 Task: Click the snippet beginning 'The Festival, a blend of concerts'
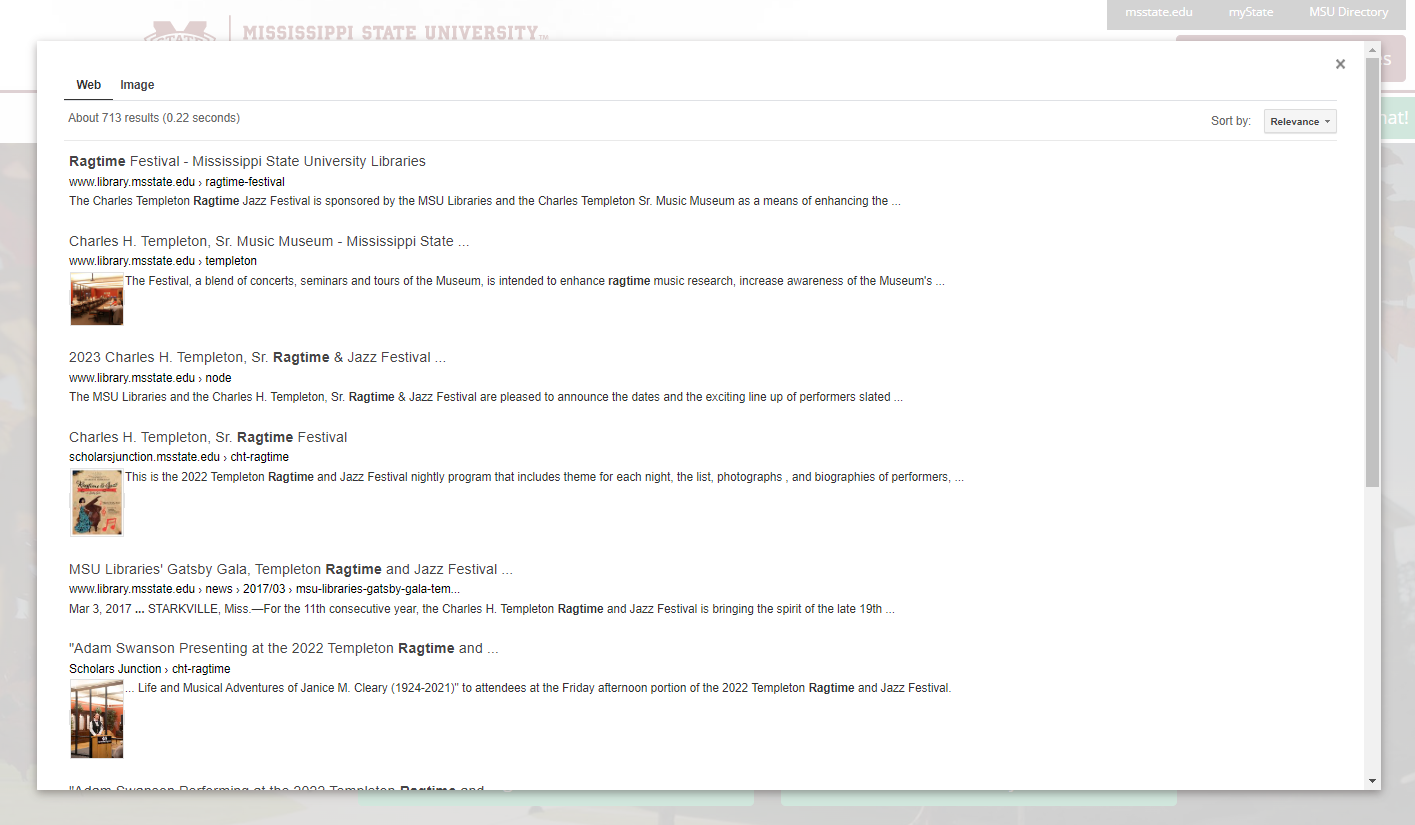tap(535, 281)
